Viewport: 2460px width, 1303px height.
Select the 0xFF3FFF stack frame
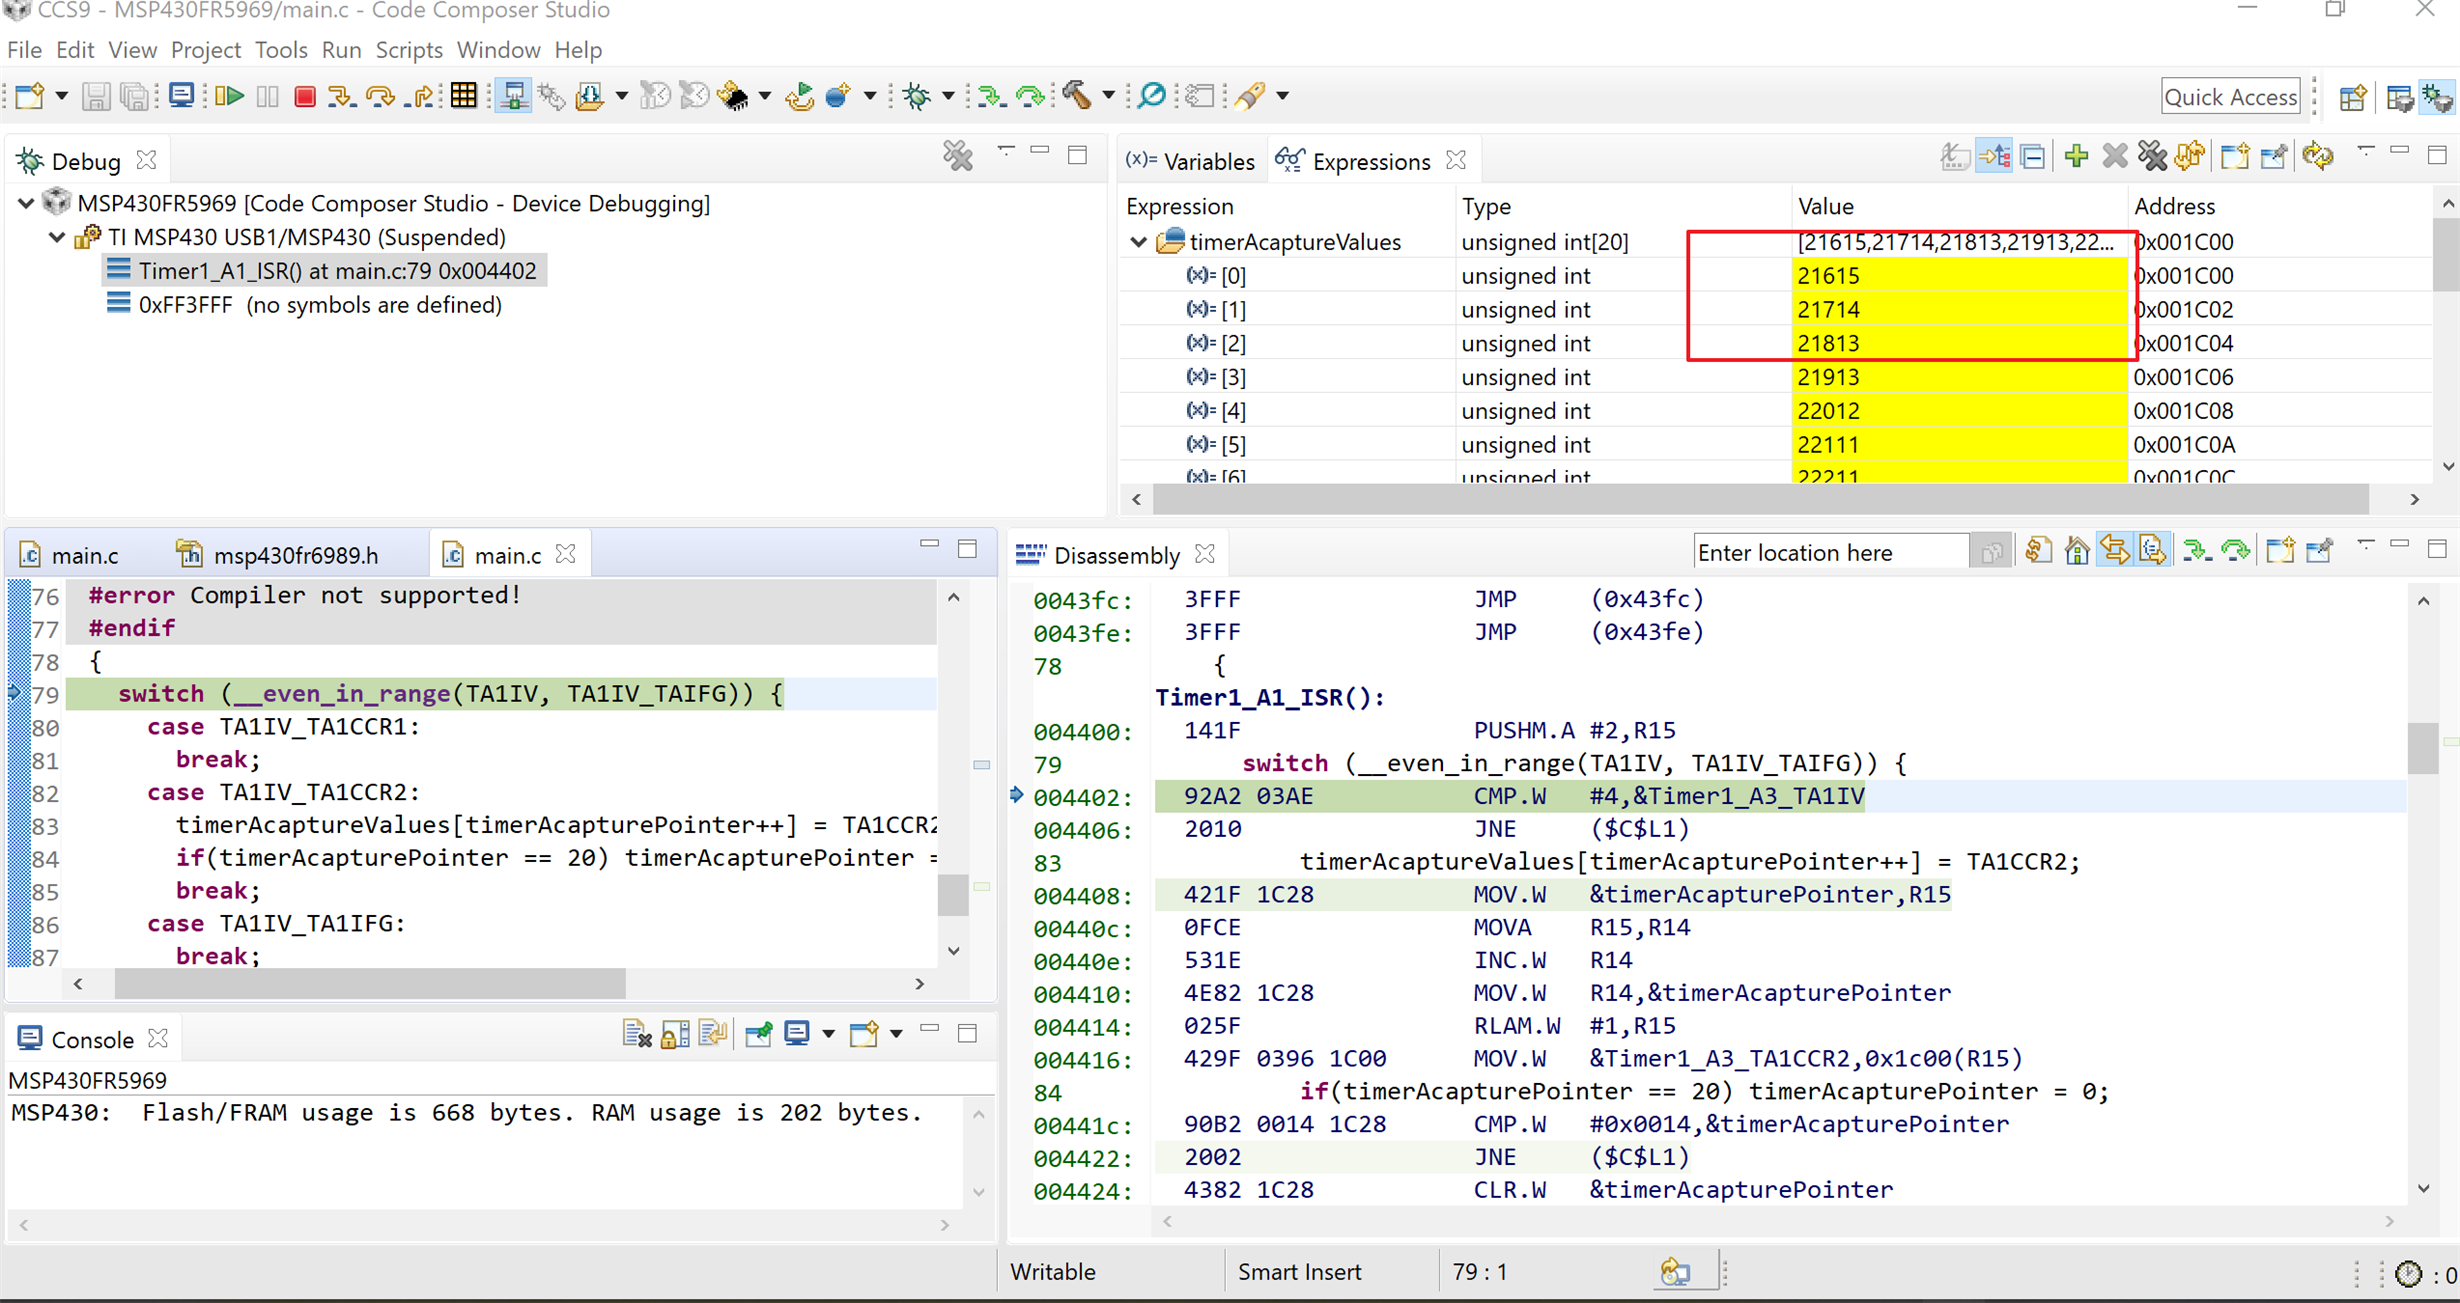tap(305, 305)
